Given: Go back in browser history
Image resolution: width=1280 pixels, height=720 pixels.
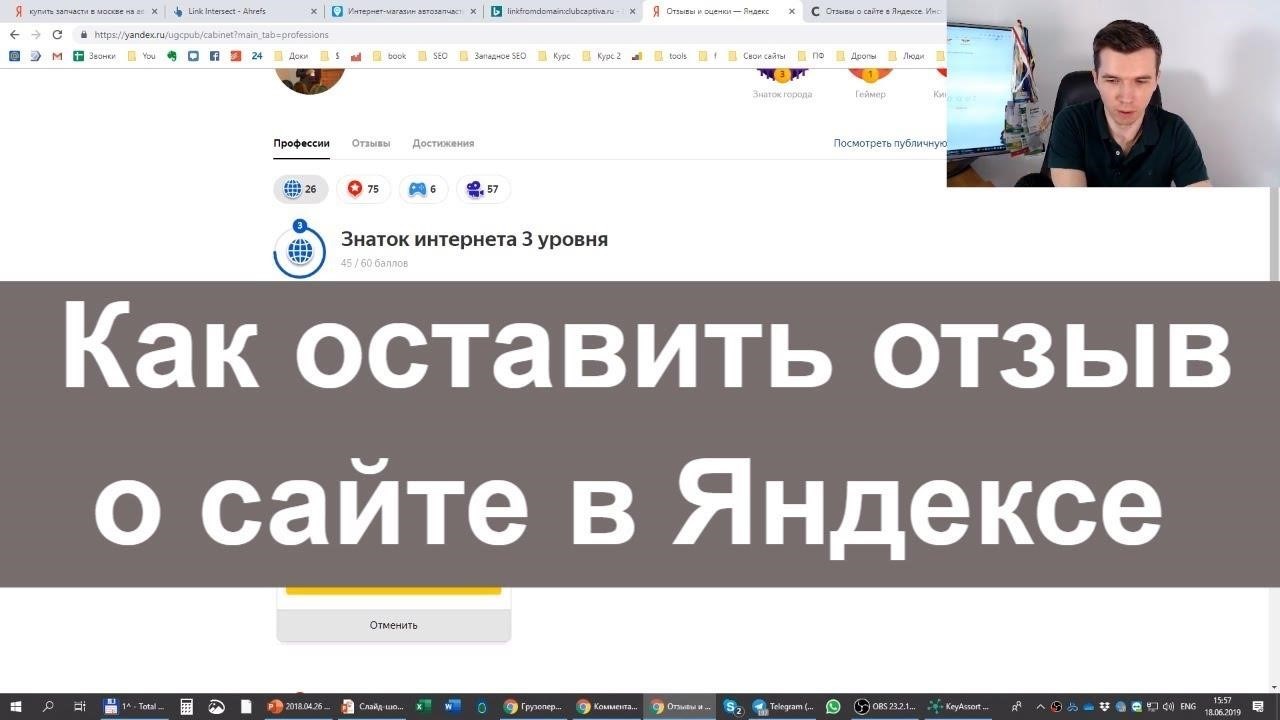Looking at the screenshot, I should (x=15, y=34).
